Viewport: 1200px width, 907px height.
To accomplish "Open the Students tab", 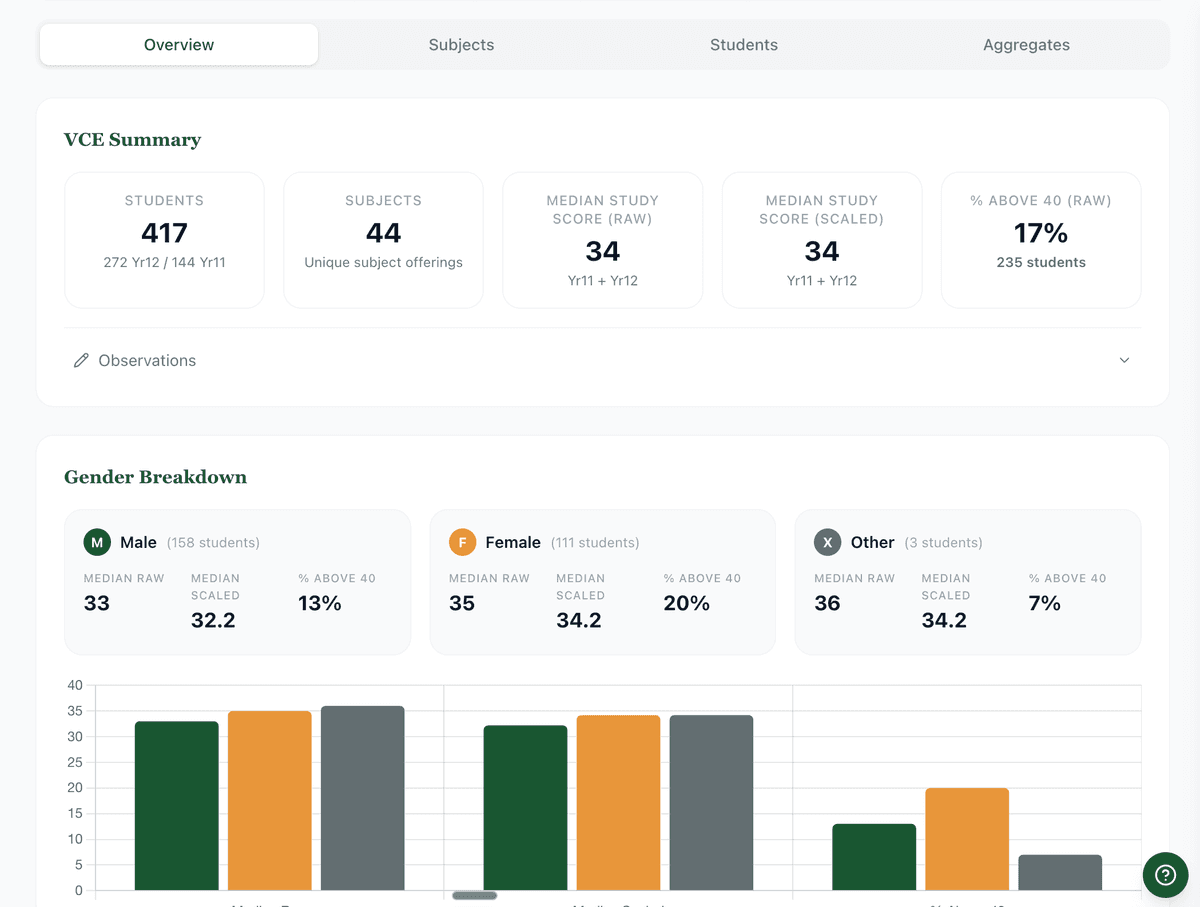I will point(744,45).
